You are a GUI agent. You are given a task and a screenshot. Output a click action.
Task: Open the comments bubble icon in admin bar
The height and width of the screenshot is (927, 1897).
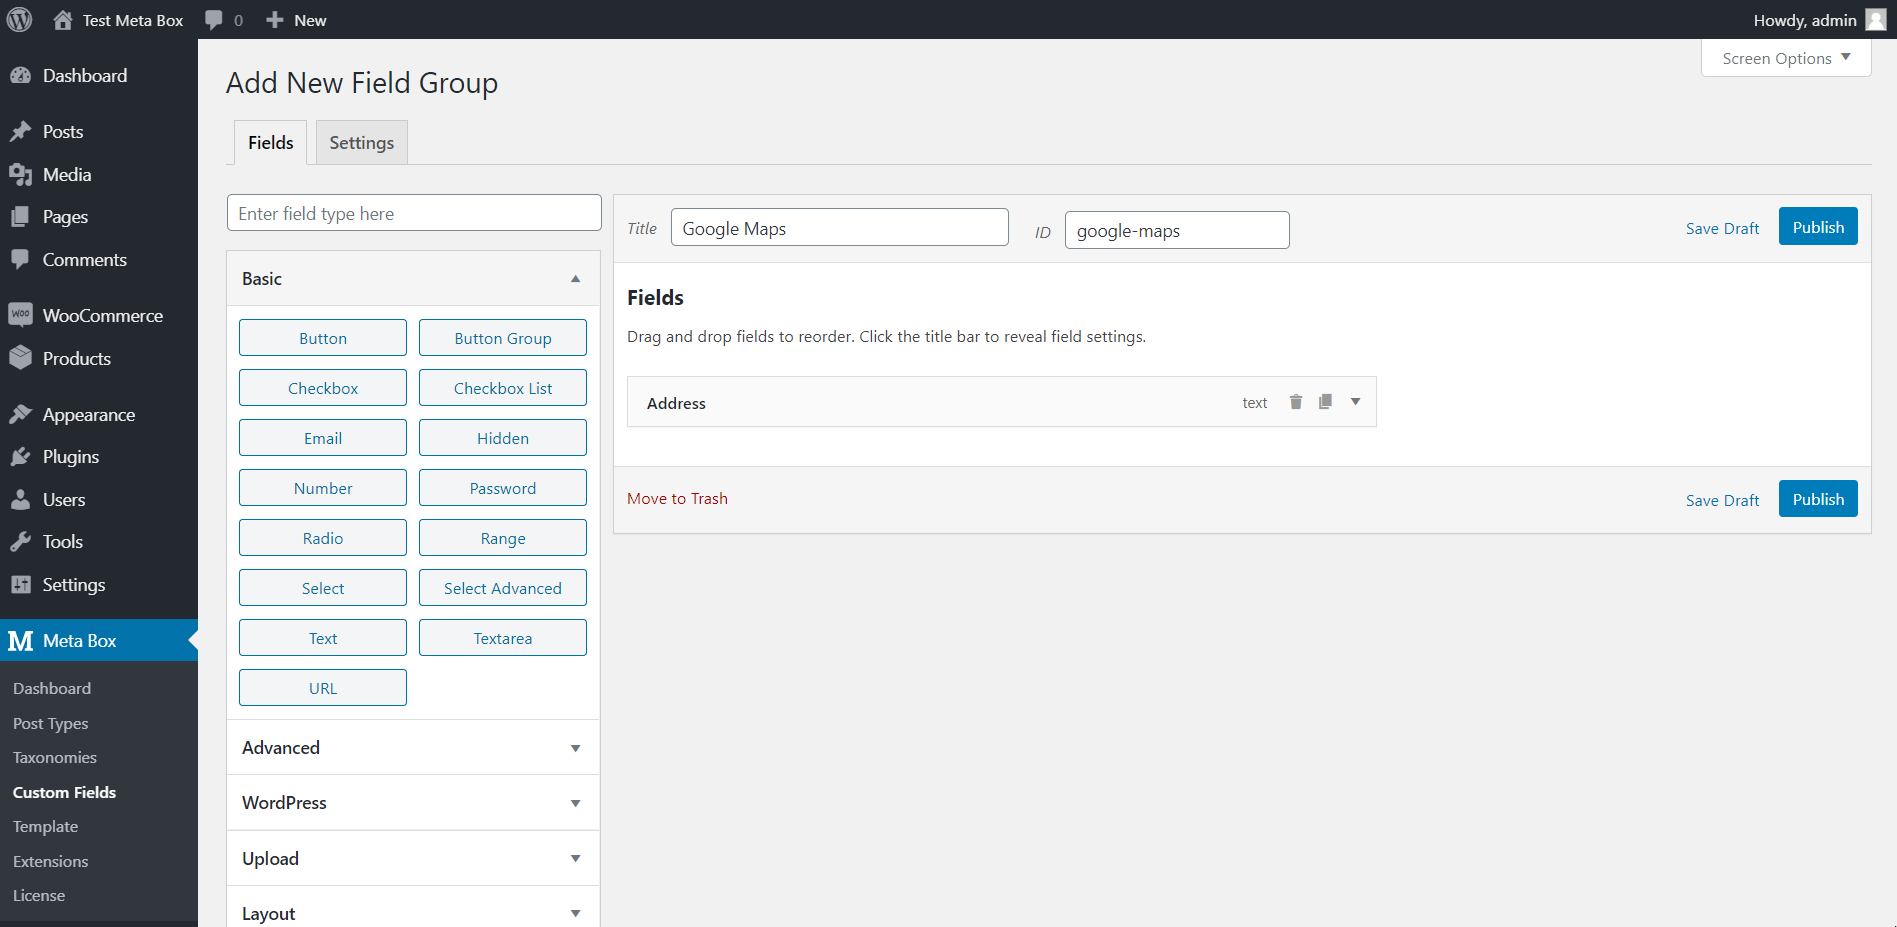tap(214, 20)
